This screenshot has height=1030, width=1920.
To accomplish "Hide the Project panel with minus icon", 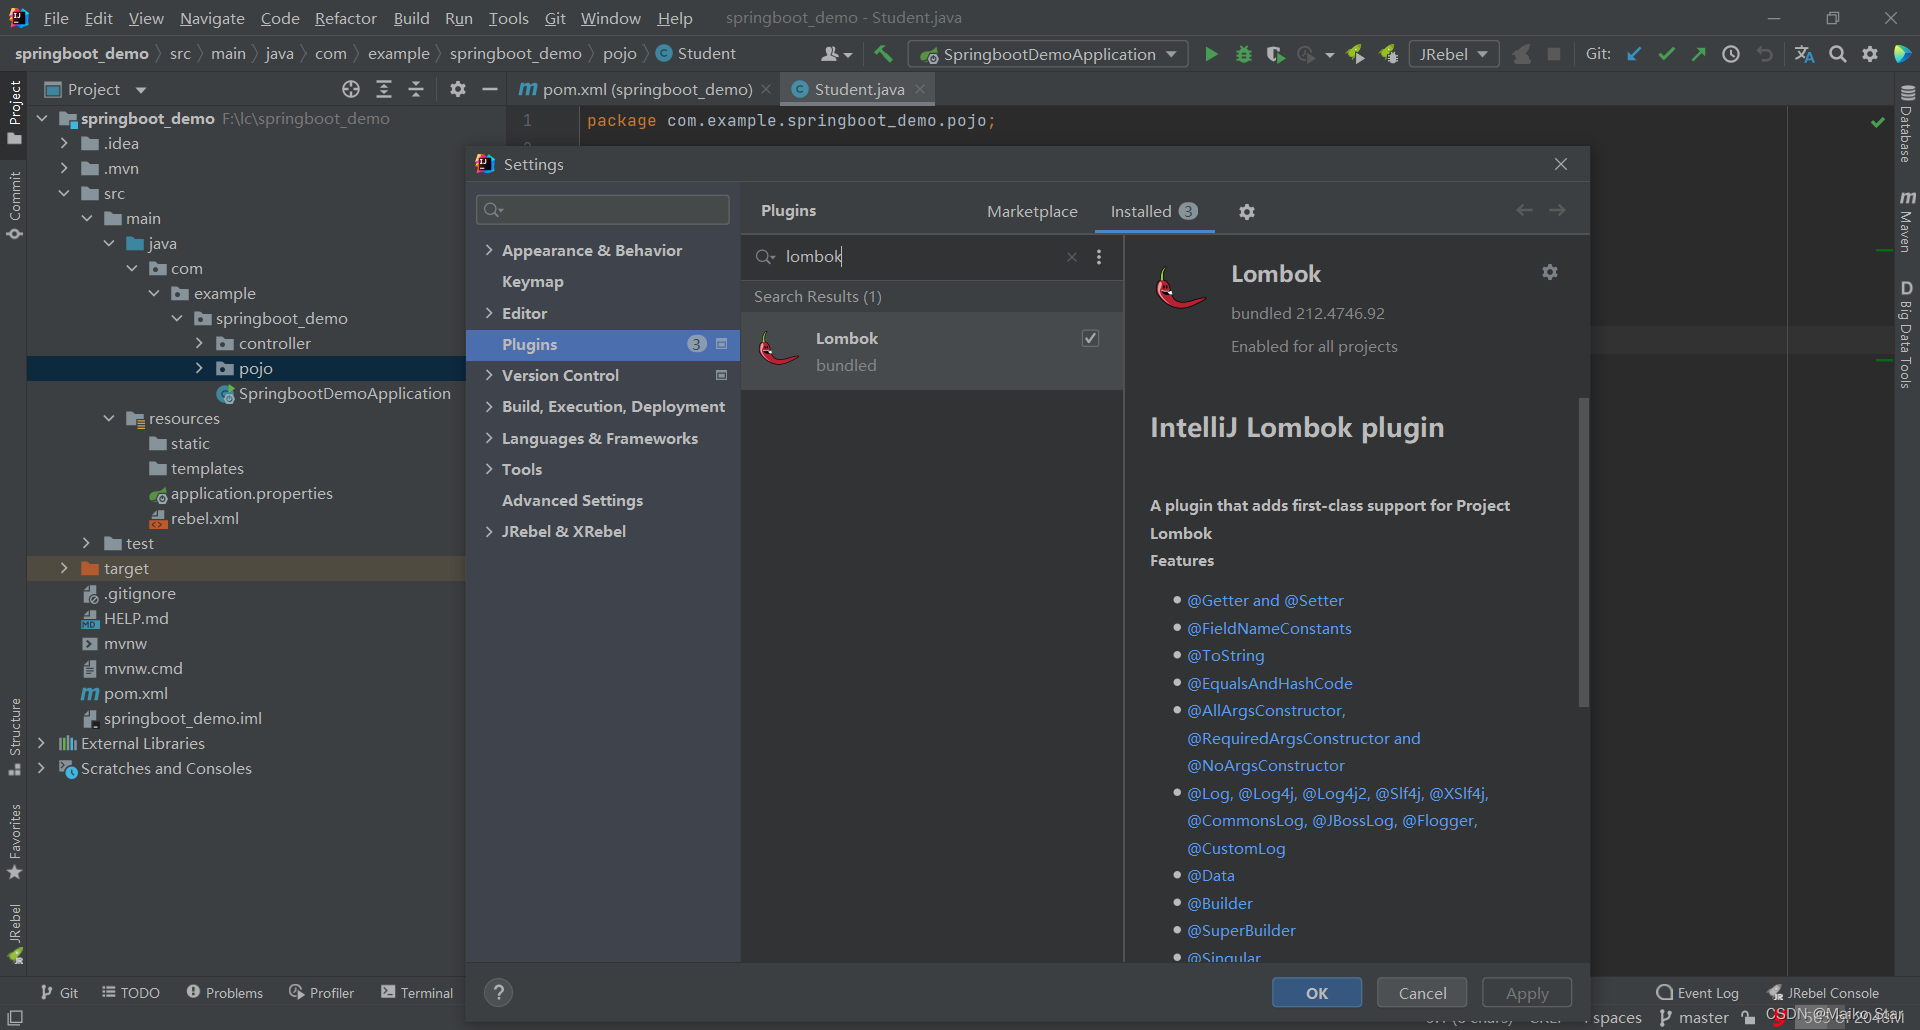I will click(490, 89).
